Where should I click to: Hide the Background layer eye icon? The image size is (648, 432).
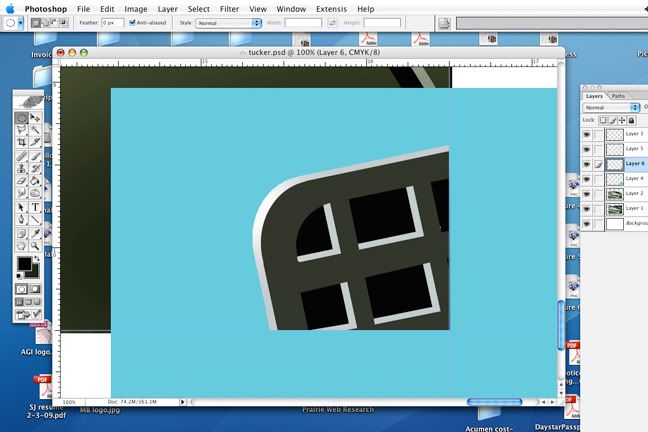[586, 224]
